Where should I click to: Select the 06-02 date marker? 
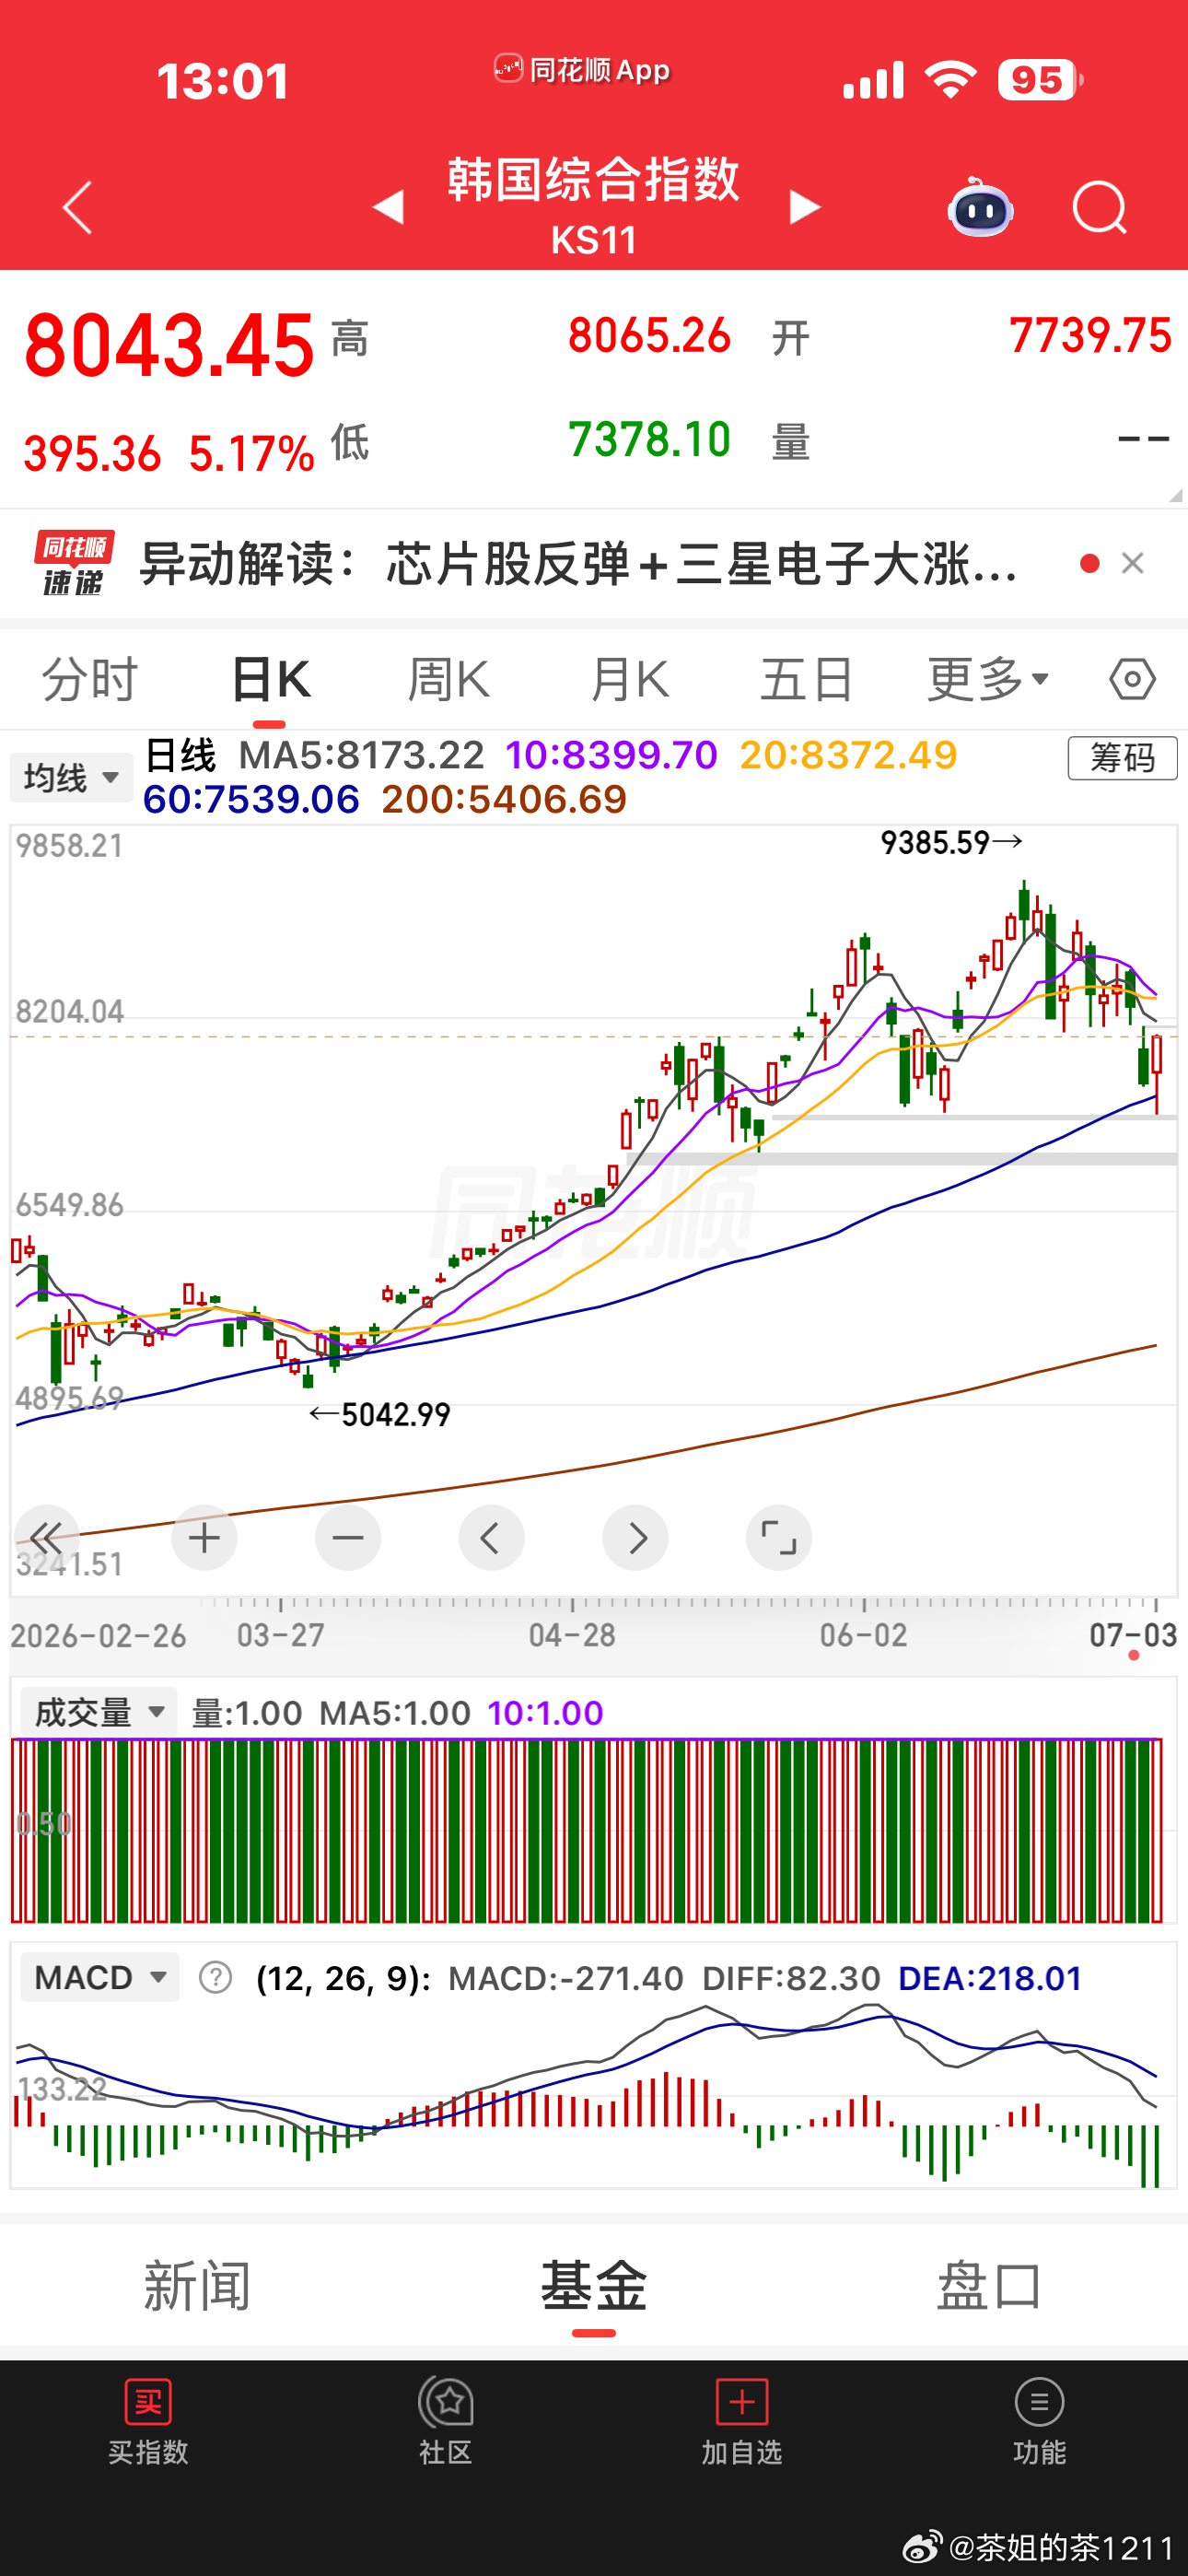(864, 1636)
